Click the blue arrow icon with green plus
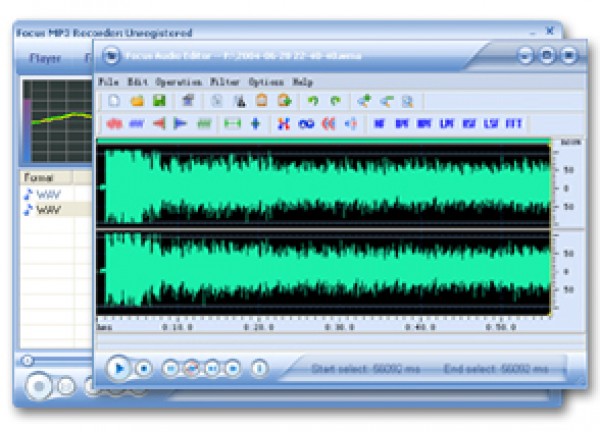The height and width of the screenshot is (432, 600). coord(364,101)
